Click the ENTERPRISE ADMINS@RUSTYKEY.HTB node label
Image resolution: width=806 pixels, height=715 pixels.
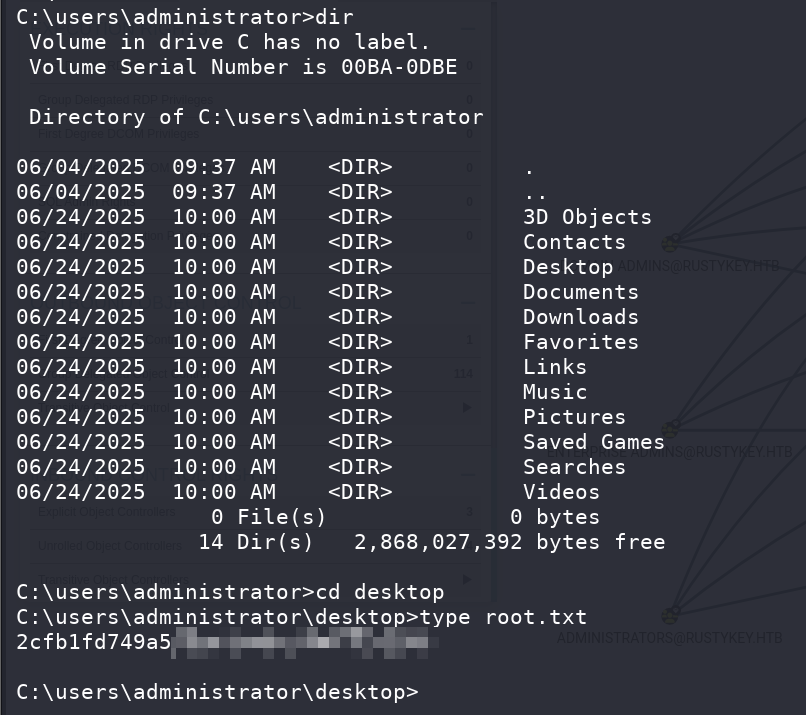(x=669, y=452)
